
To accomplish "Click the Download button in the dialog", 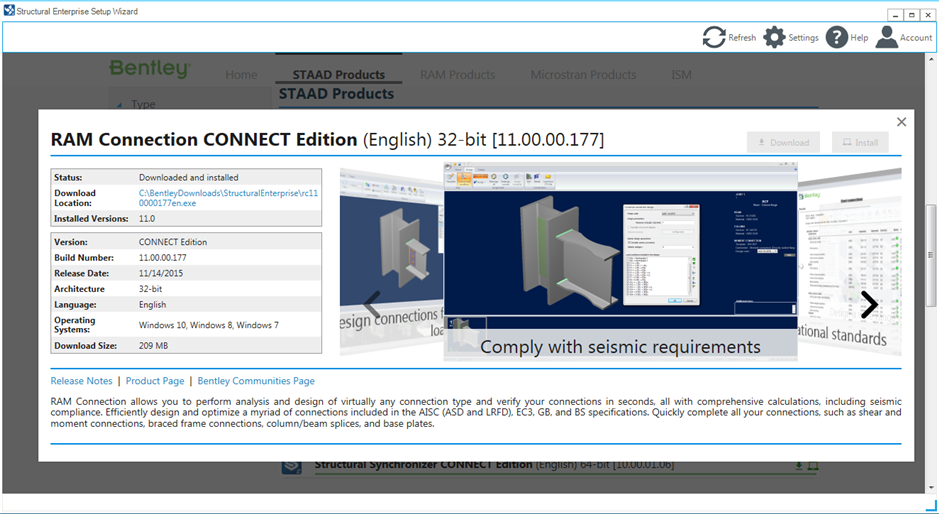I will pos(783,143).
